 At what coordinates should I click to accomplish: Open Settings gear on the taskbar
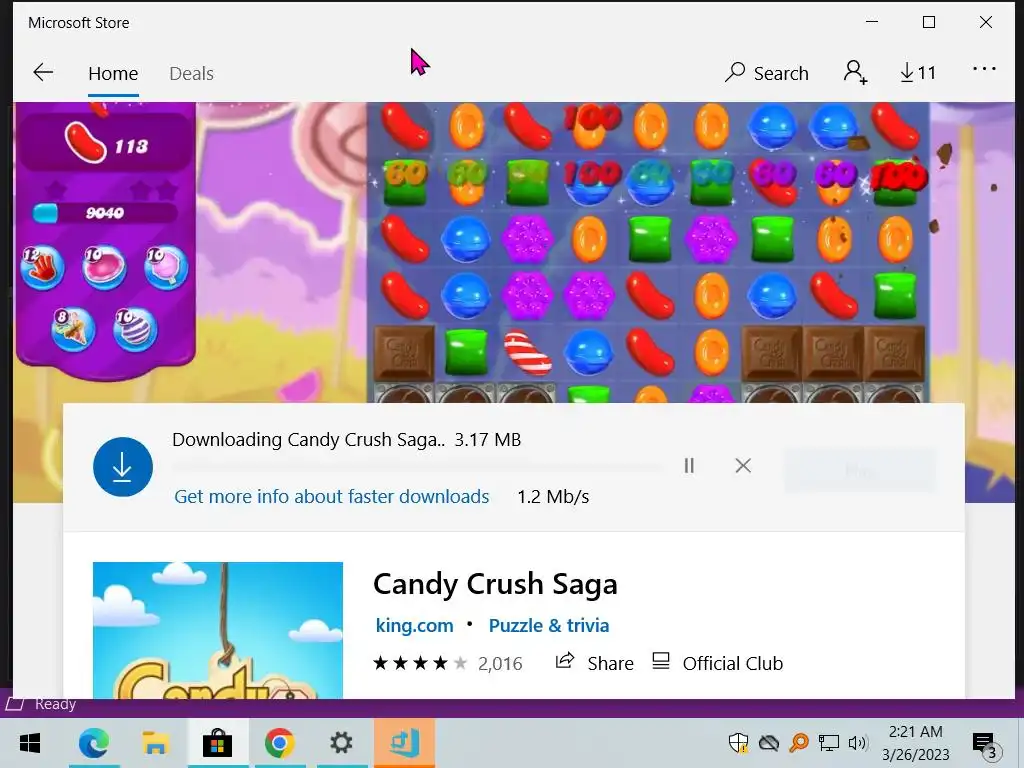(x=341, y=743)
